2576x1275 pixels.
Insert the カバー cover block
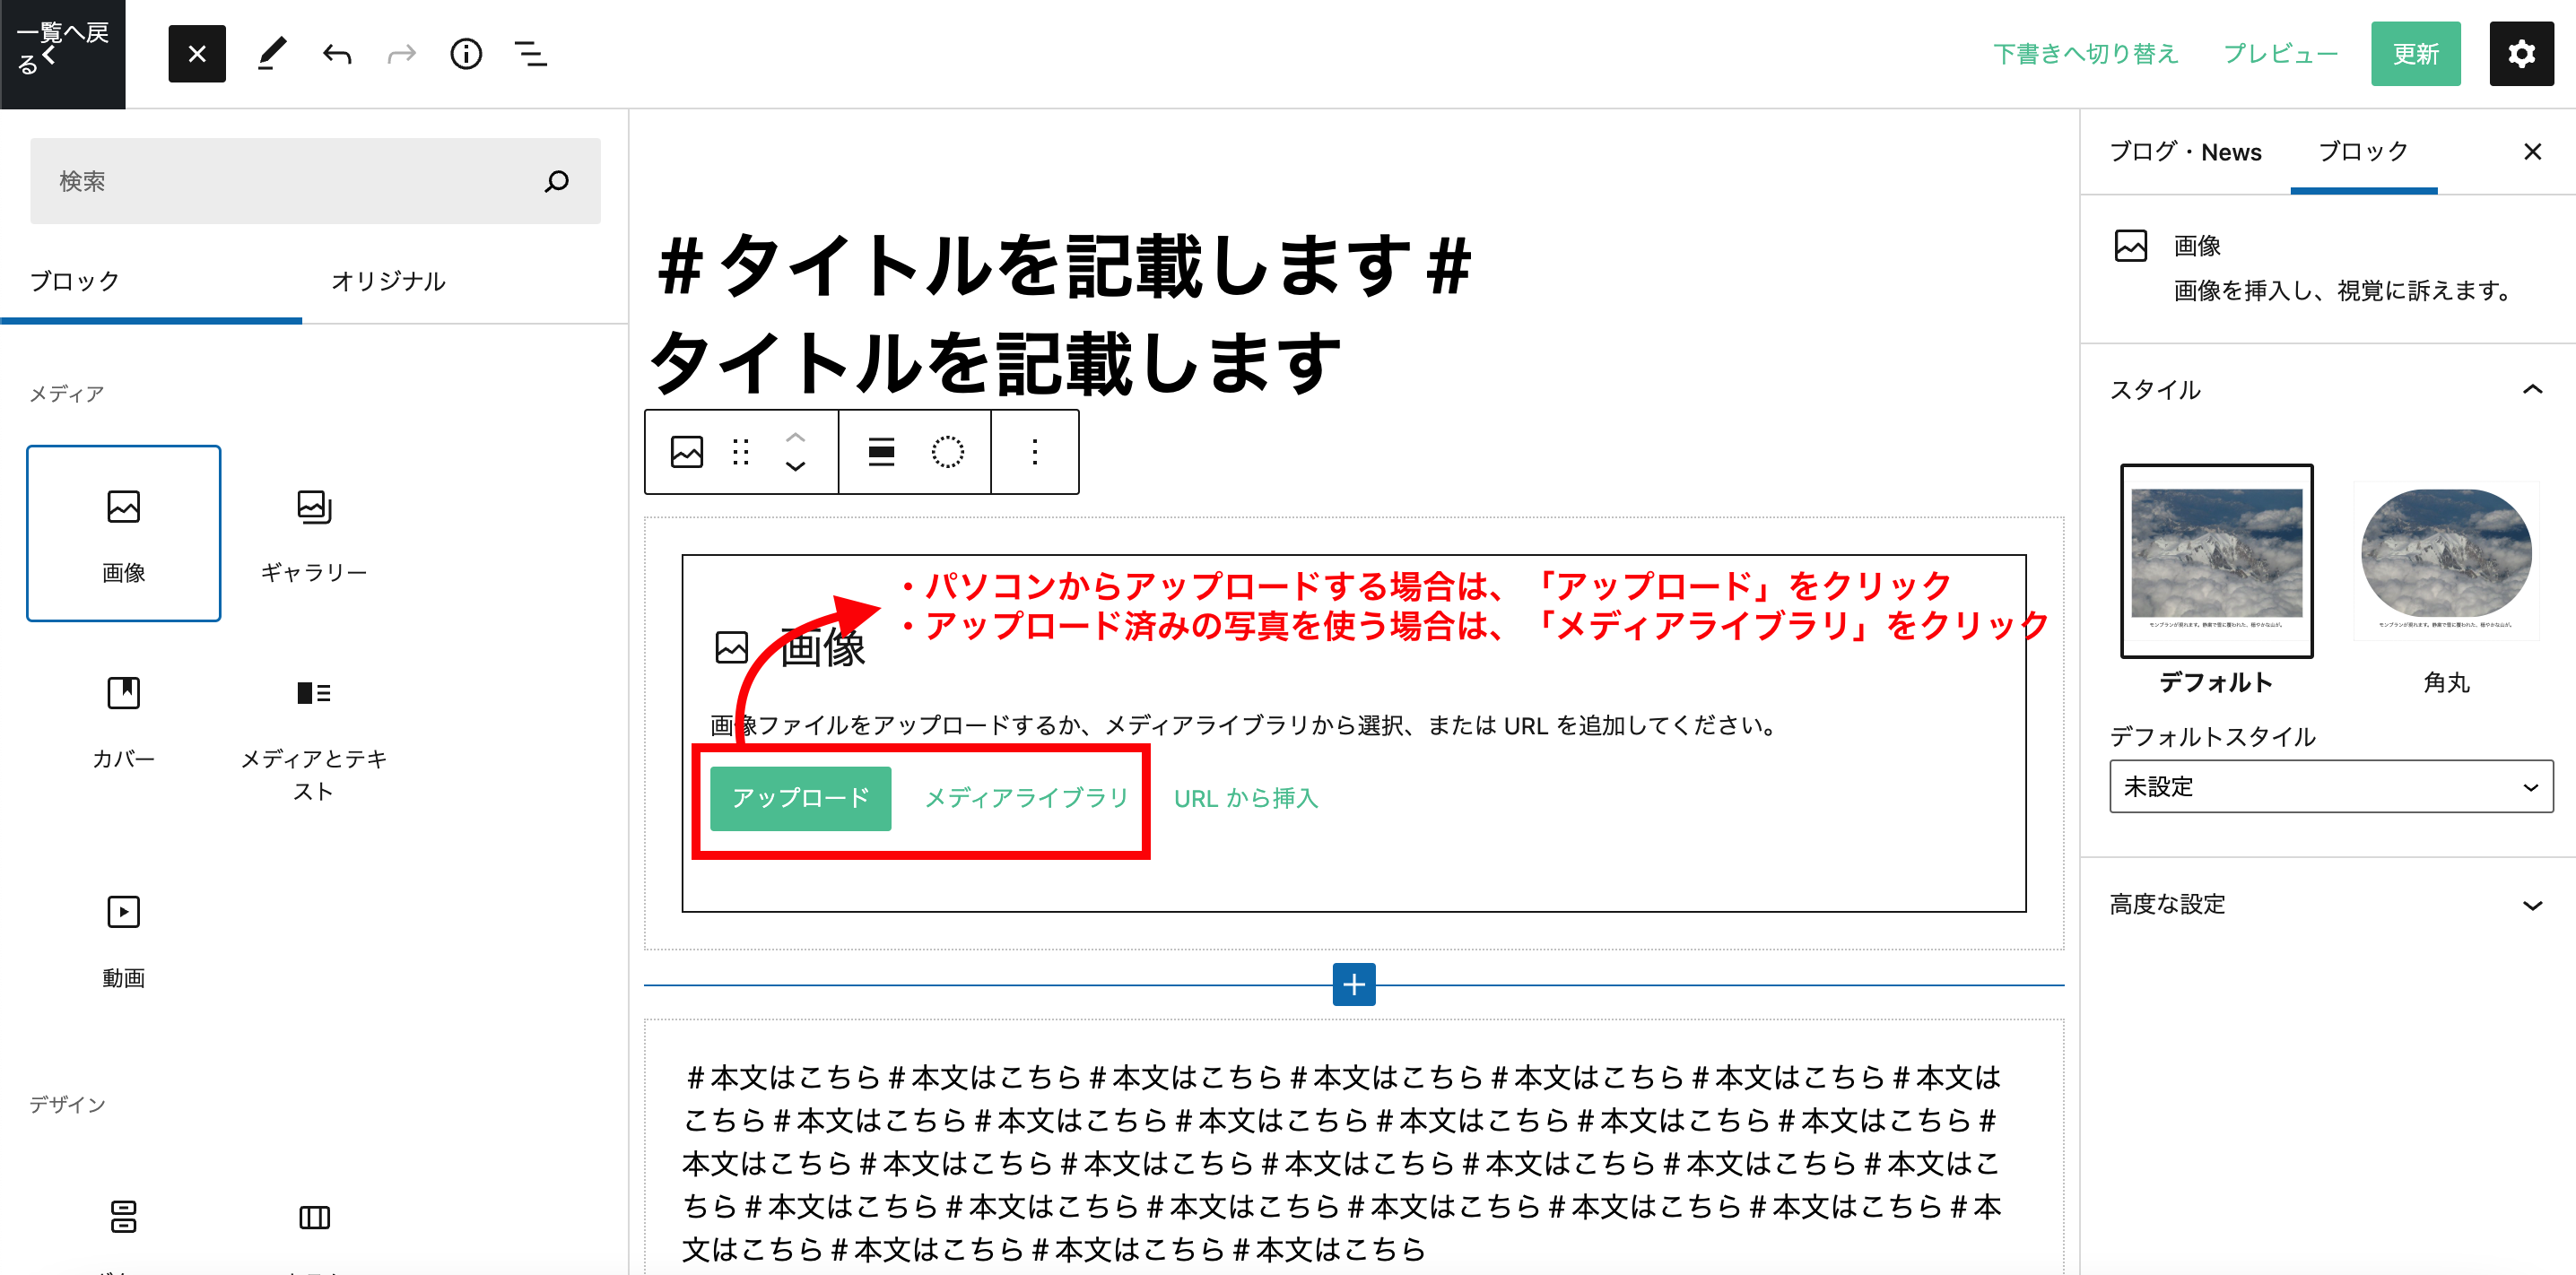124,720
